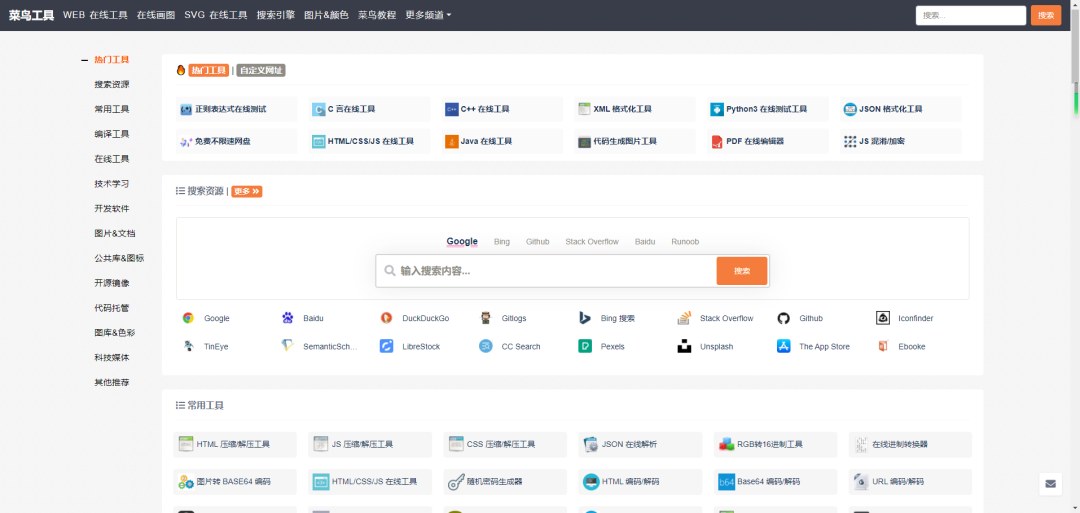Open 随机密码生成器 tool
The image size is (1080, 513).
click(x=506, y=481)
